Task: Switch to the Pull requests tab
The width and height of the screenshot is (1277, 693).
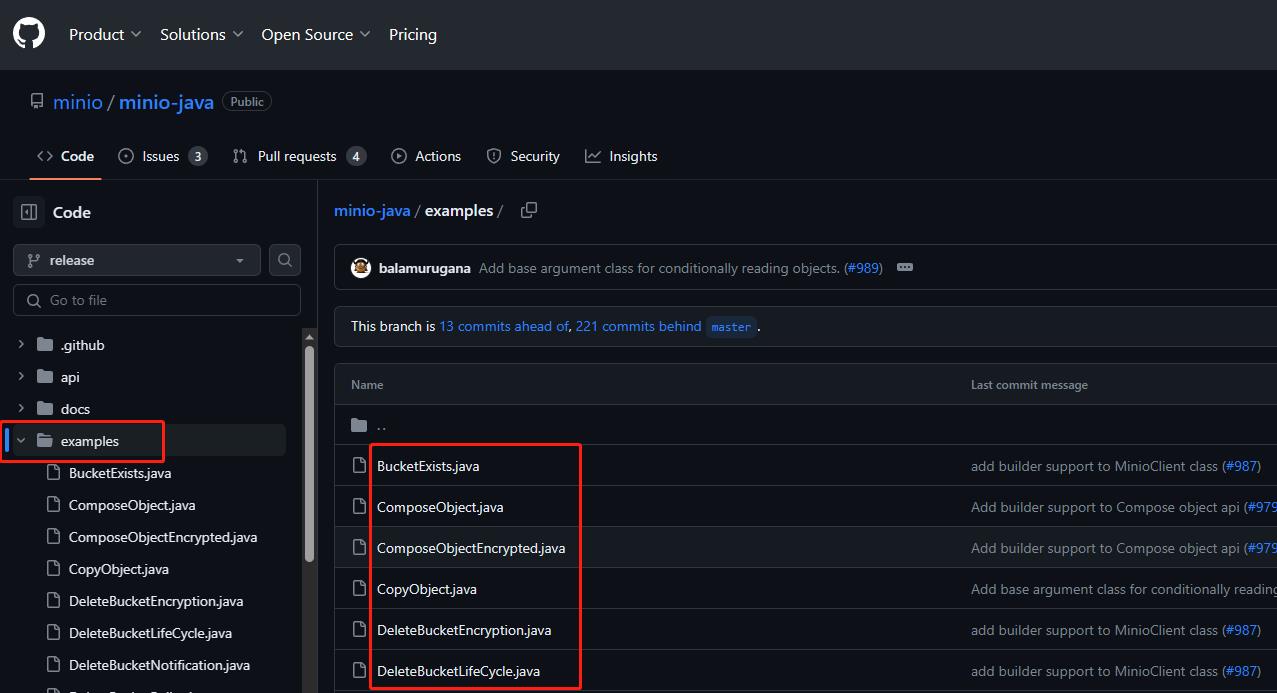Action: pos(299,156)
